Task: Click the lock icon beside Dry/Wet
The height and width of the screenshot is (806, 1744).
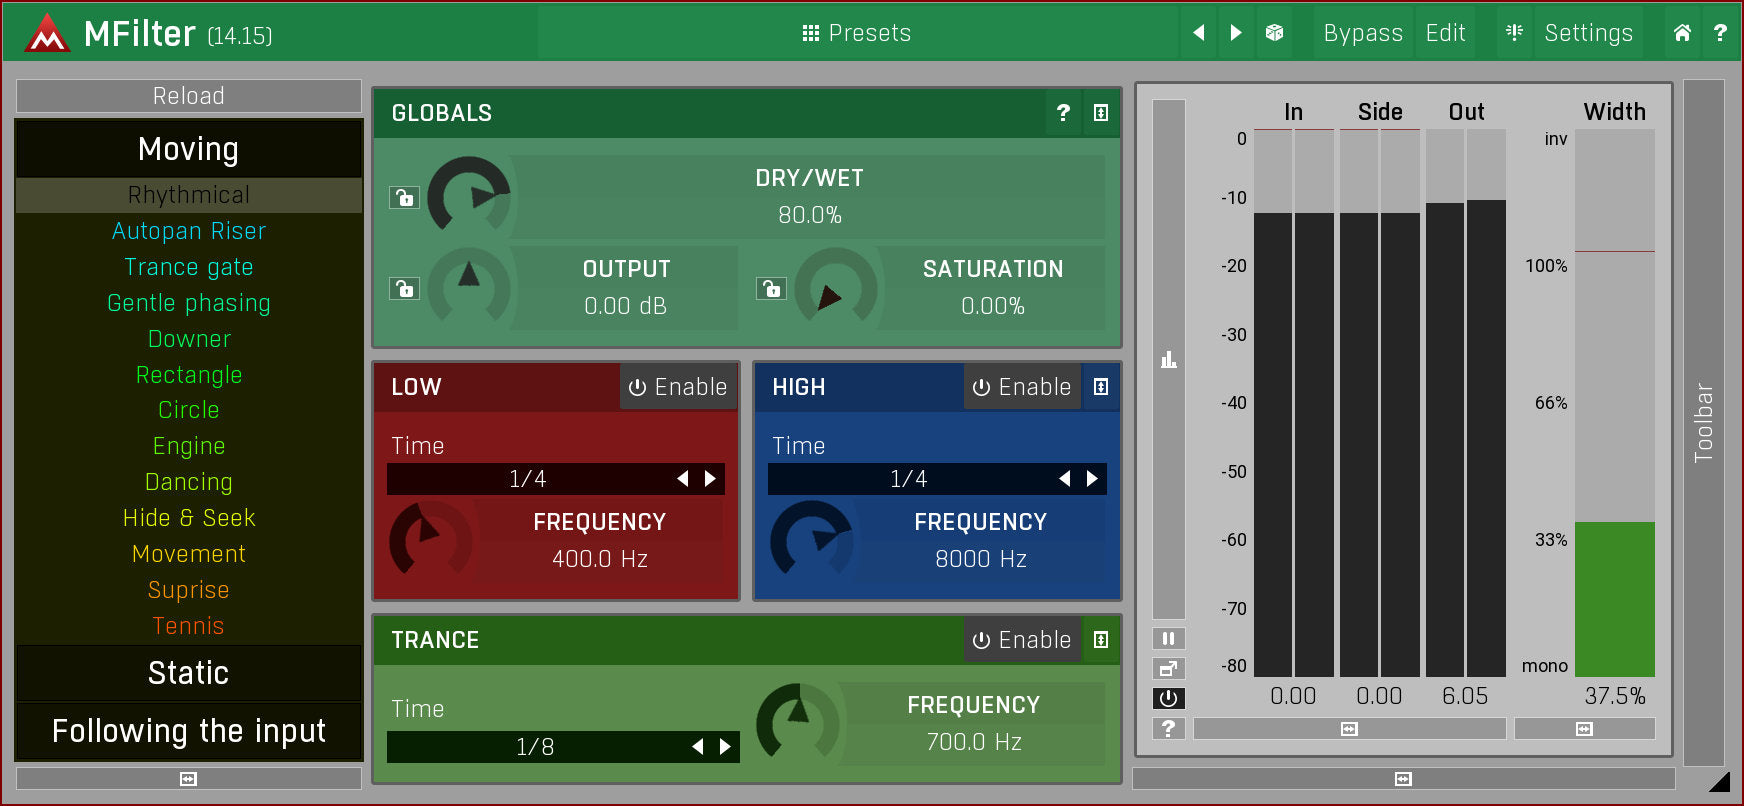Action: click(x=404, y=197)
